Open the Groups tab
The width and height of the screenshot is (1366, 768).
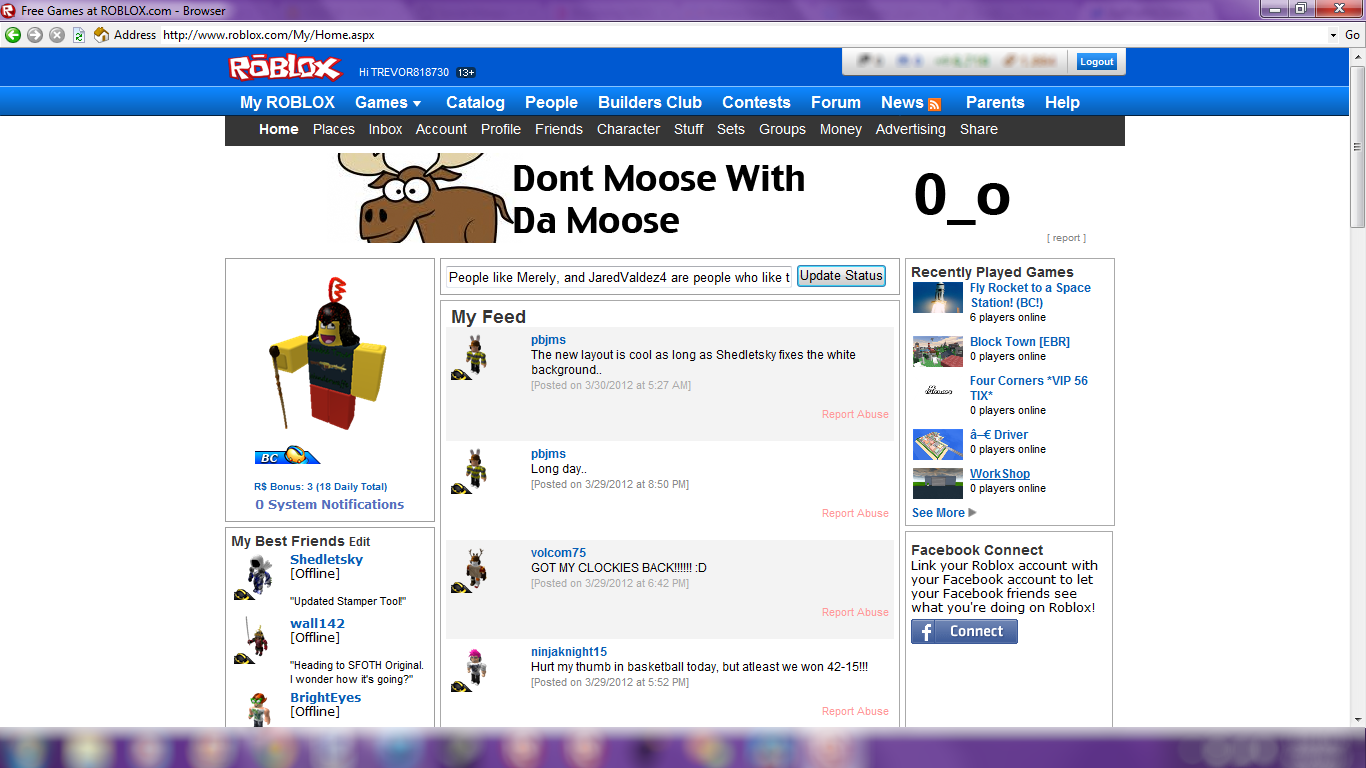click(782, 129)
